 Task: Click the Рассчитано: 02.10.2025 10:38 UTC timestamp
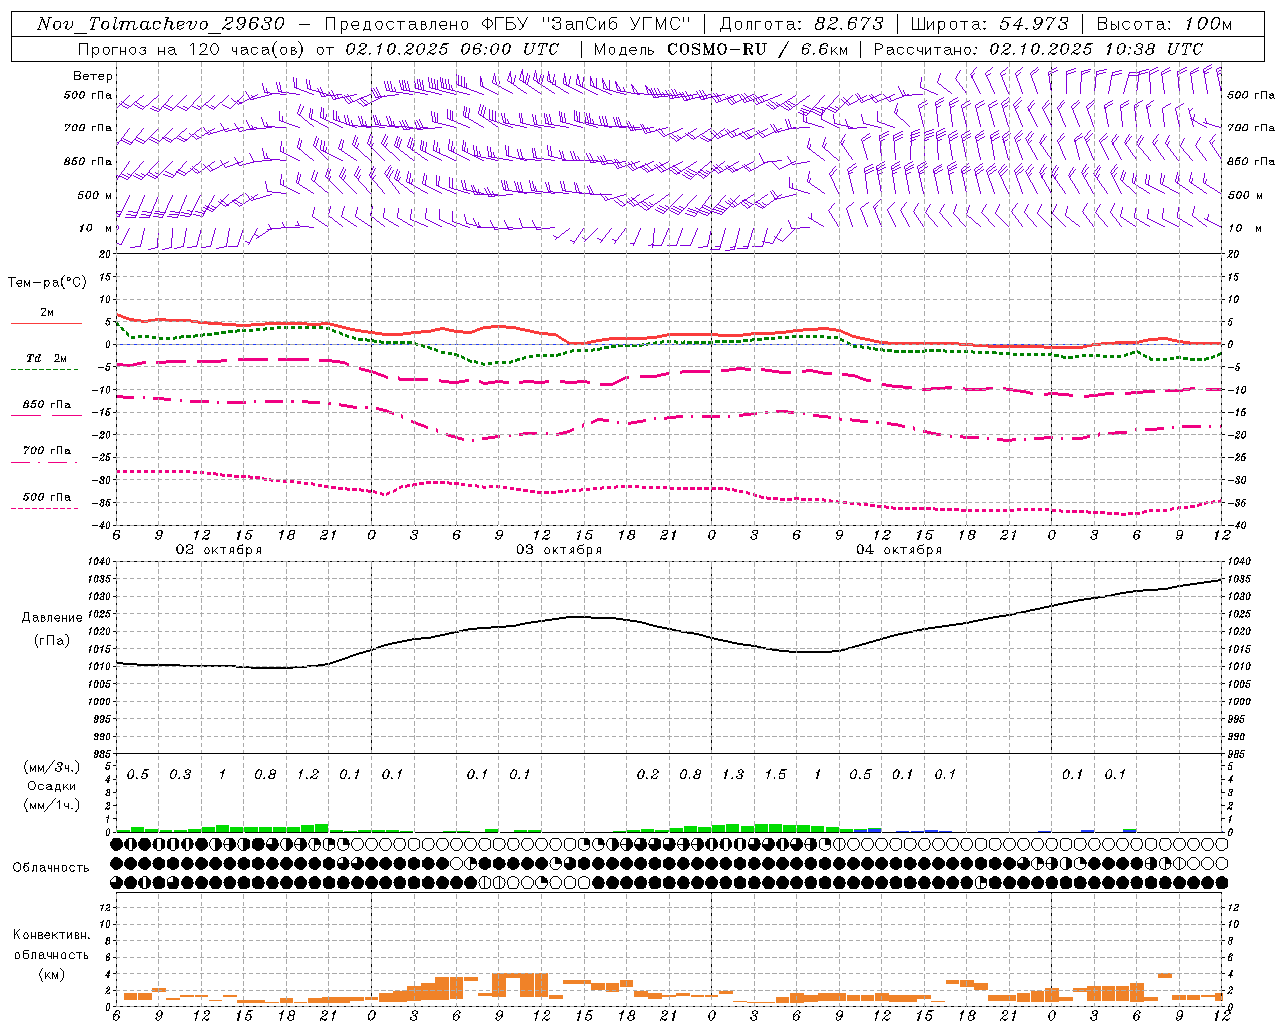tap(1038, 49)
